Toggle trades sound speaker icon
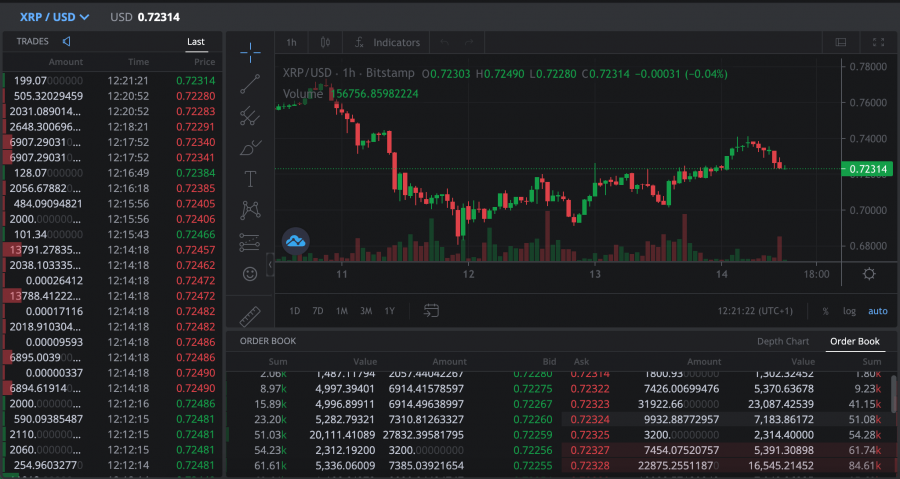The height and width of the screenshot is (479, 900). click(66, 42)
